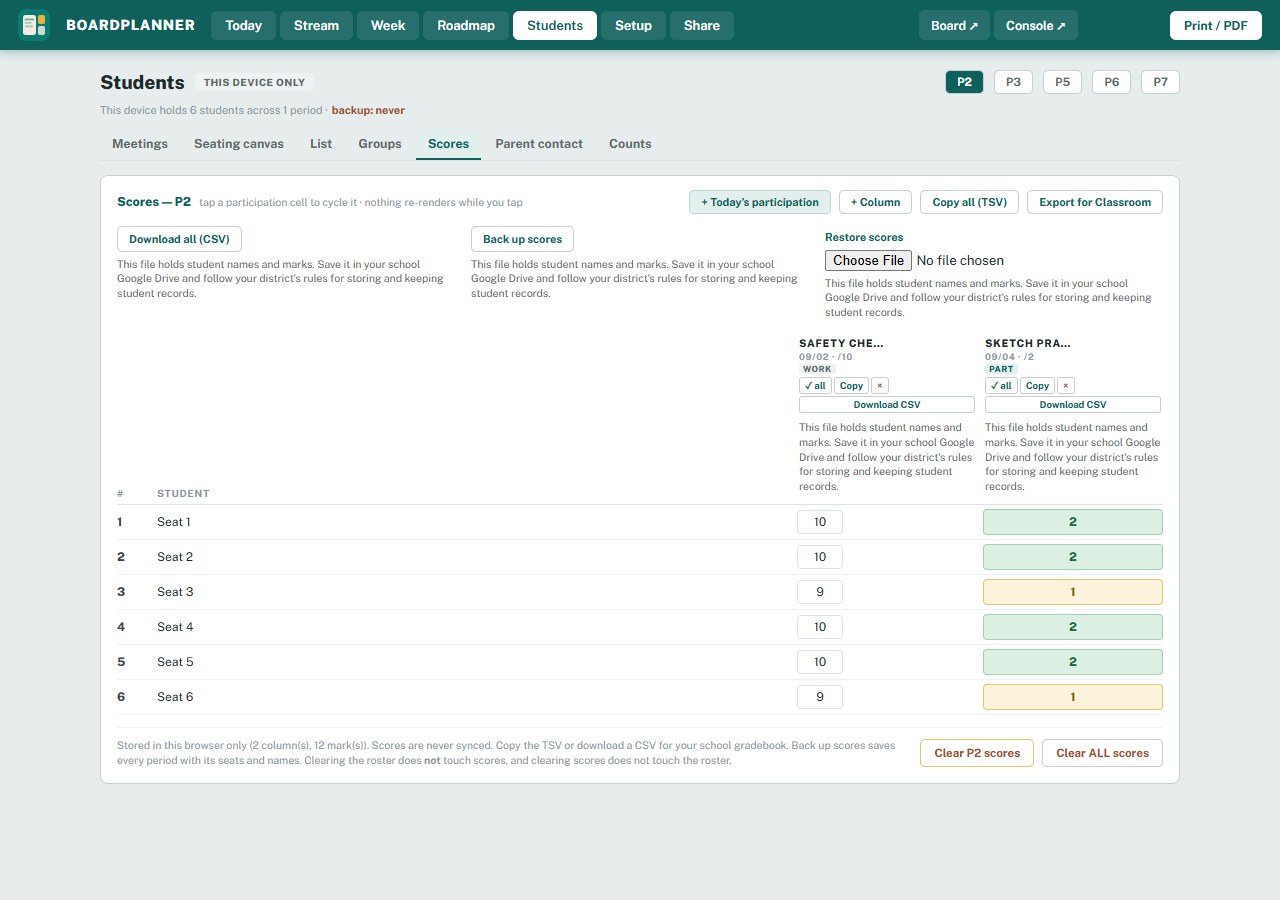Open Board in new window

tap(954, 25)
